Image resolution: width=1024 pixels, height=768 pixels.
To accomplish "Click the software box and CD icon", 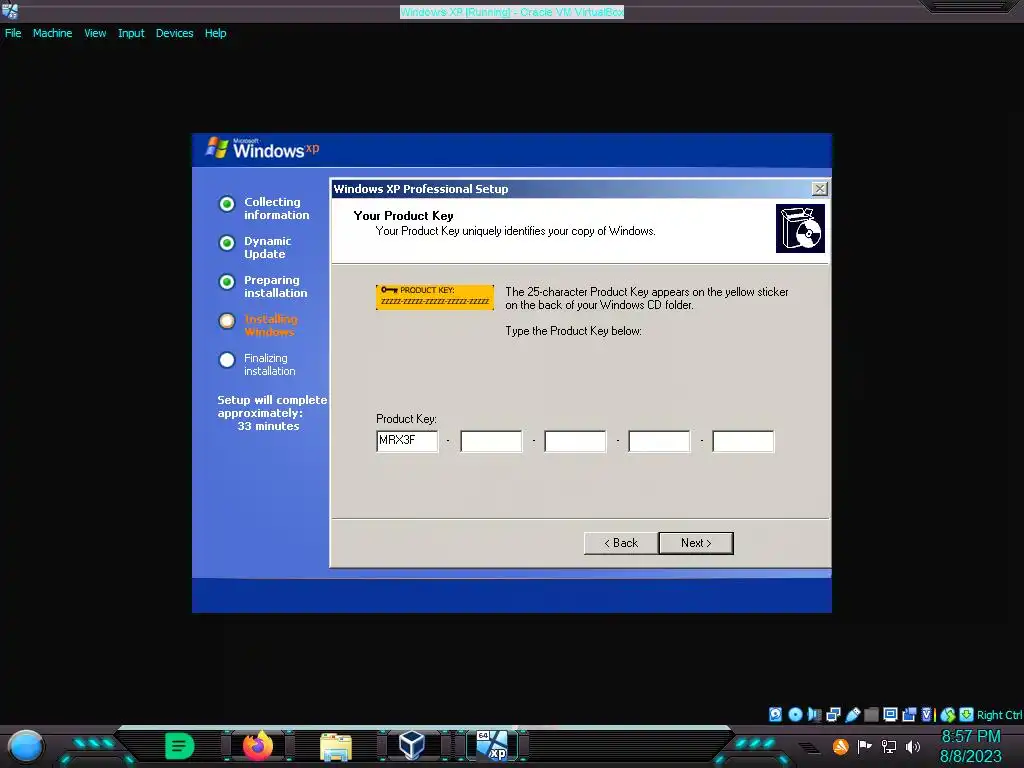I will (x=800, y=229).
